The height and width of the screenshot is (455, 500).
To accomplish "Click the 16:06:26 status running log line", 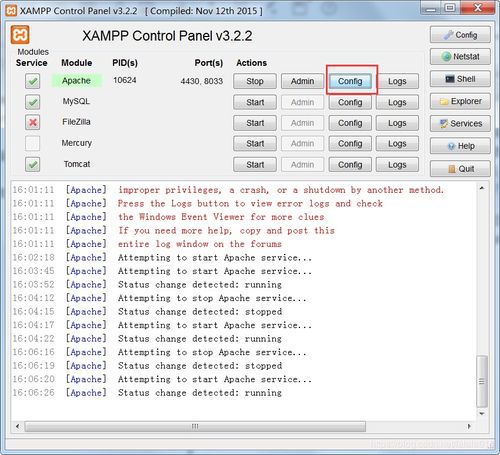I will (x=147, y=393).
